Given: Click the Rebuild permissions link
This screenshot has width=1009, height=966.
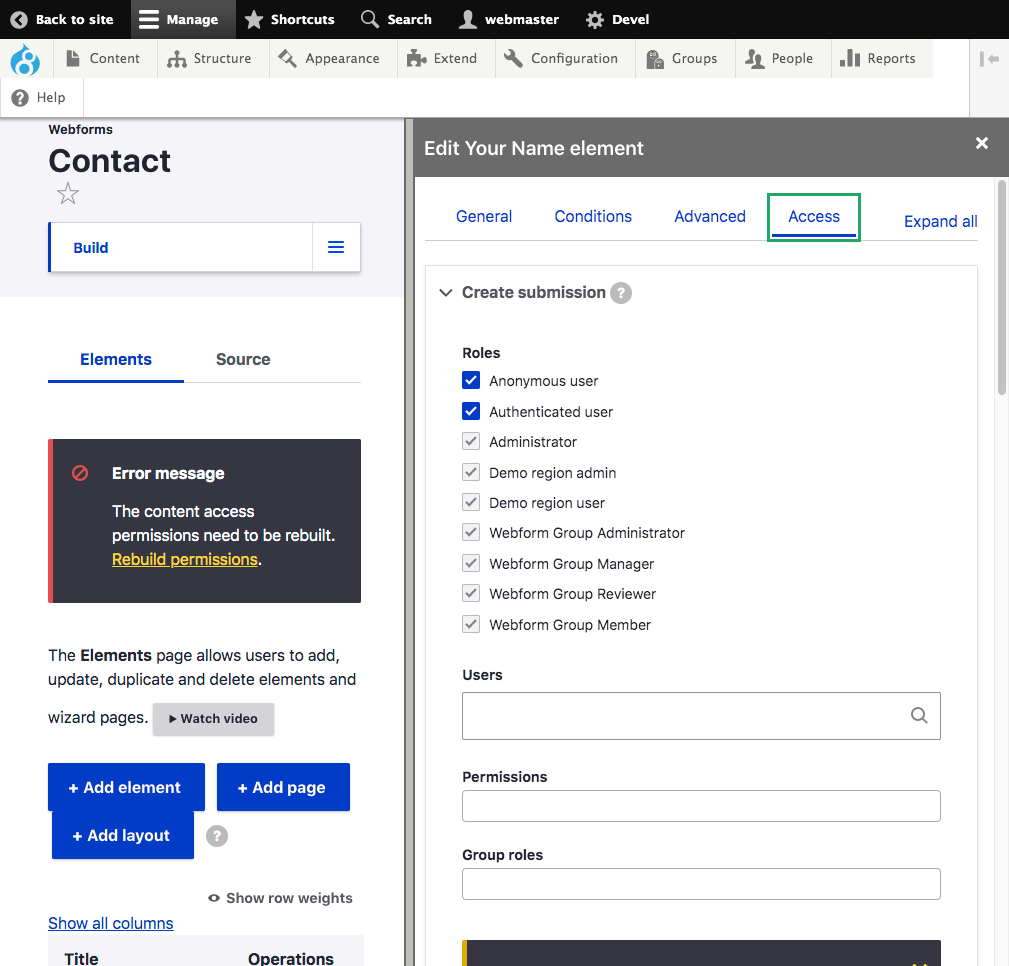Looking at the screenshot, I should pos(185,559).
